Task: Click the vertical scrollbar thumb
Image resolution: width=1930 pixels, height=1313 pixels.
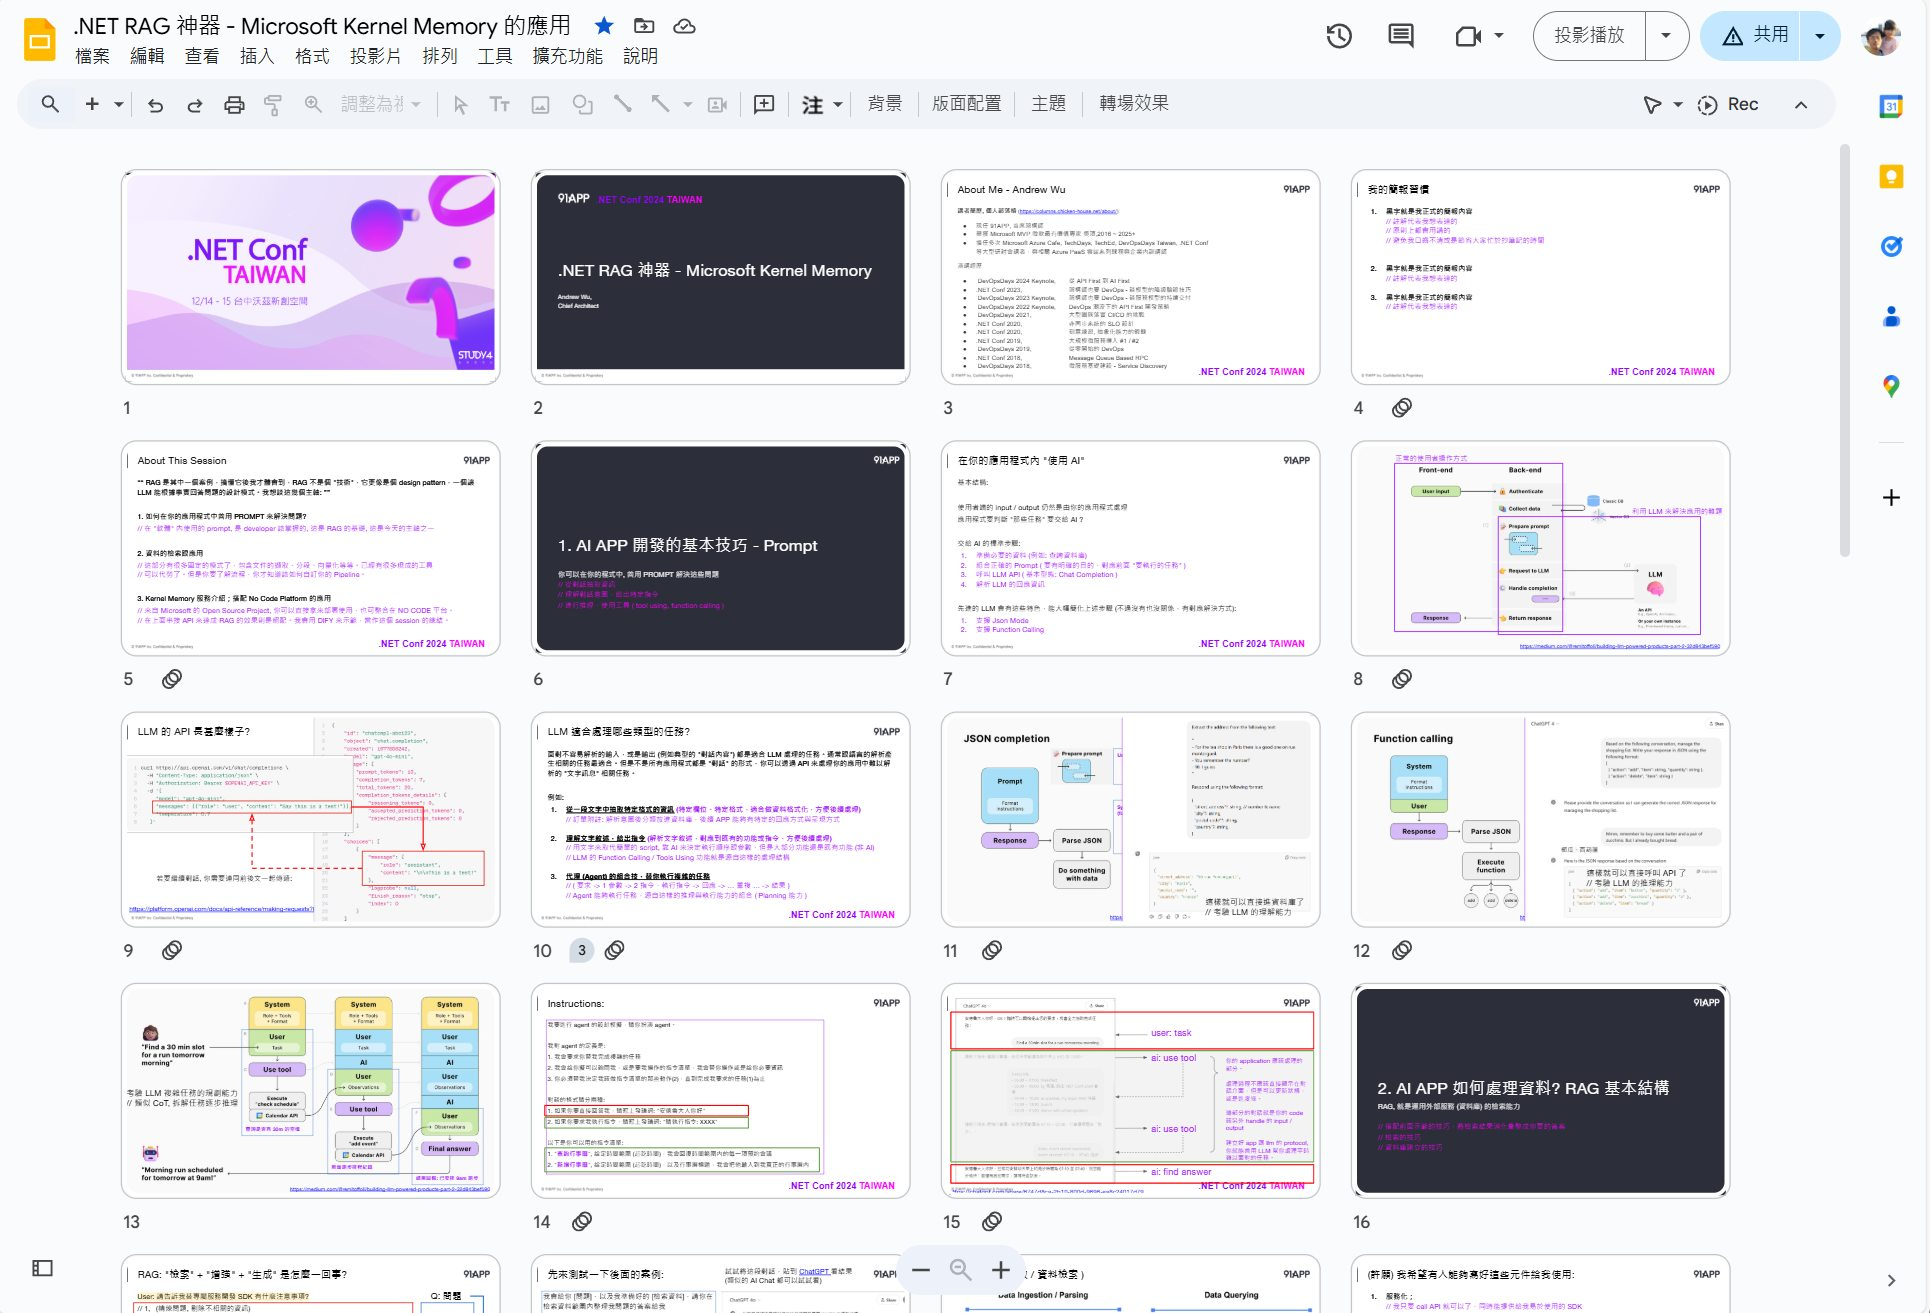Action: pyautogui.click(x=1844, y=350)
